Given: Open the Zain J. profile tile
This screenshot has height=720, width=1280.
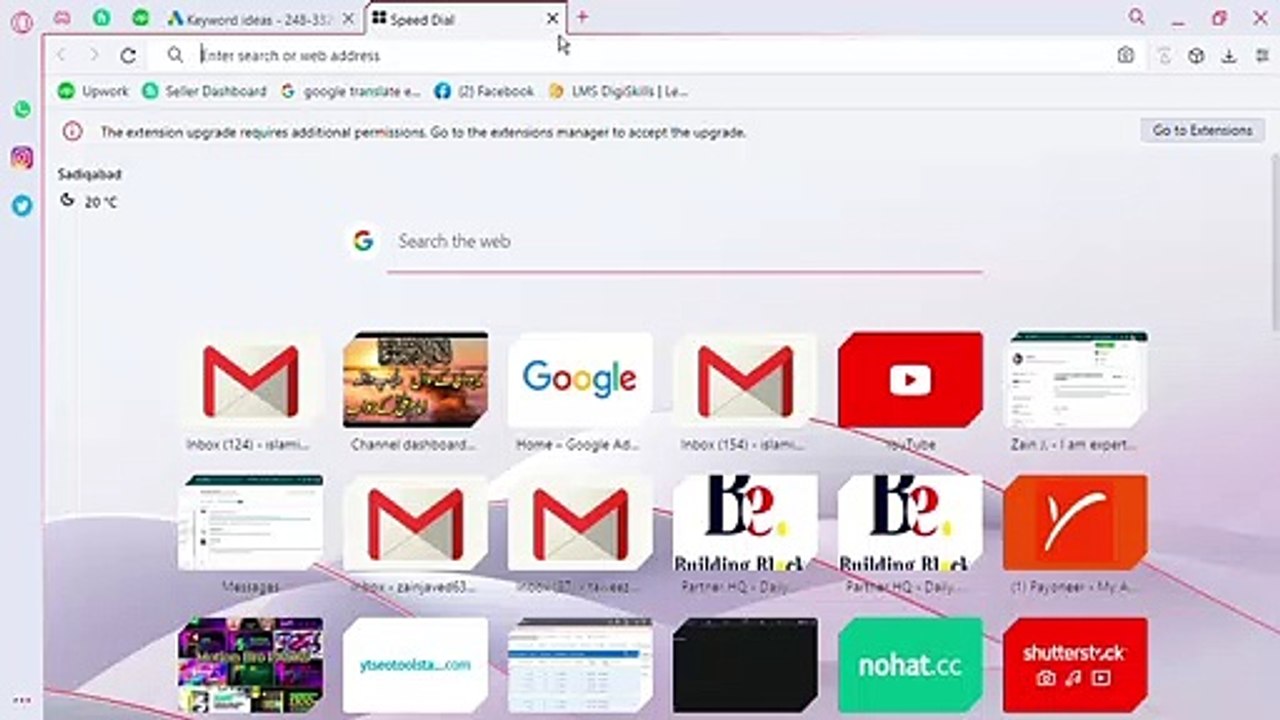Looking at the screenshot, I should coord(1075,380).
